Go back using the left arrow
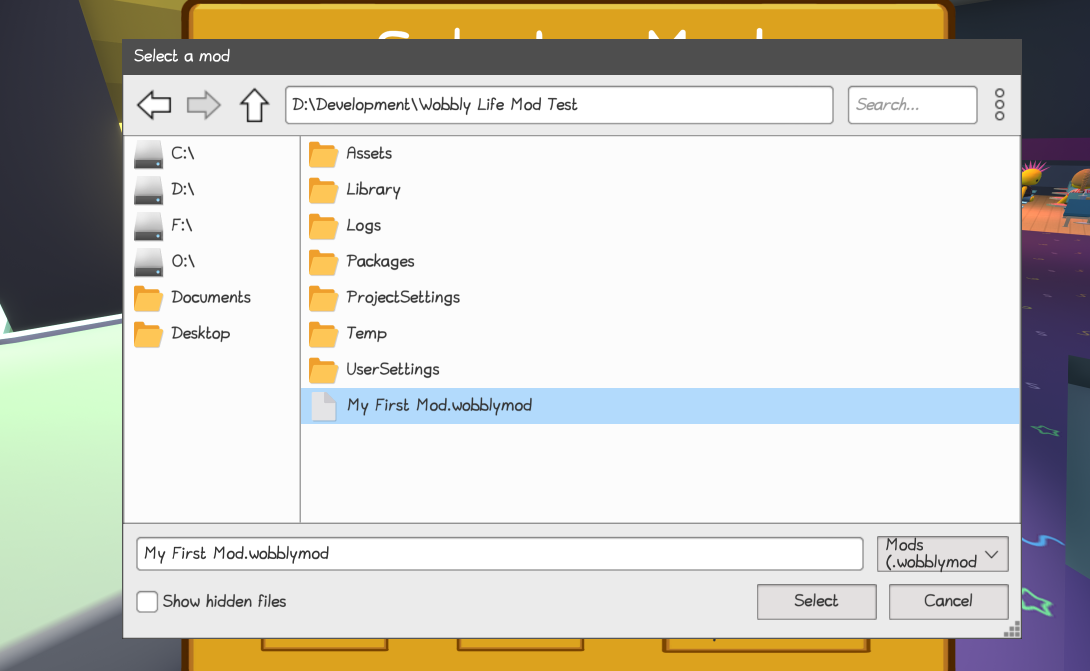This screenshot has height=671, width=1090. coord(154,105)
